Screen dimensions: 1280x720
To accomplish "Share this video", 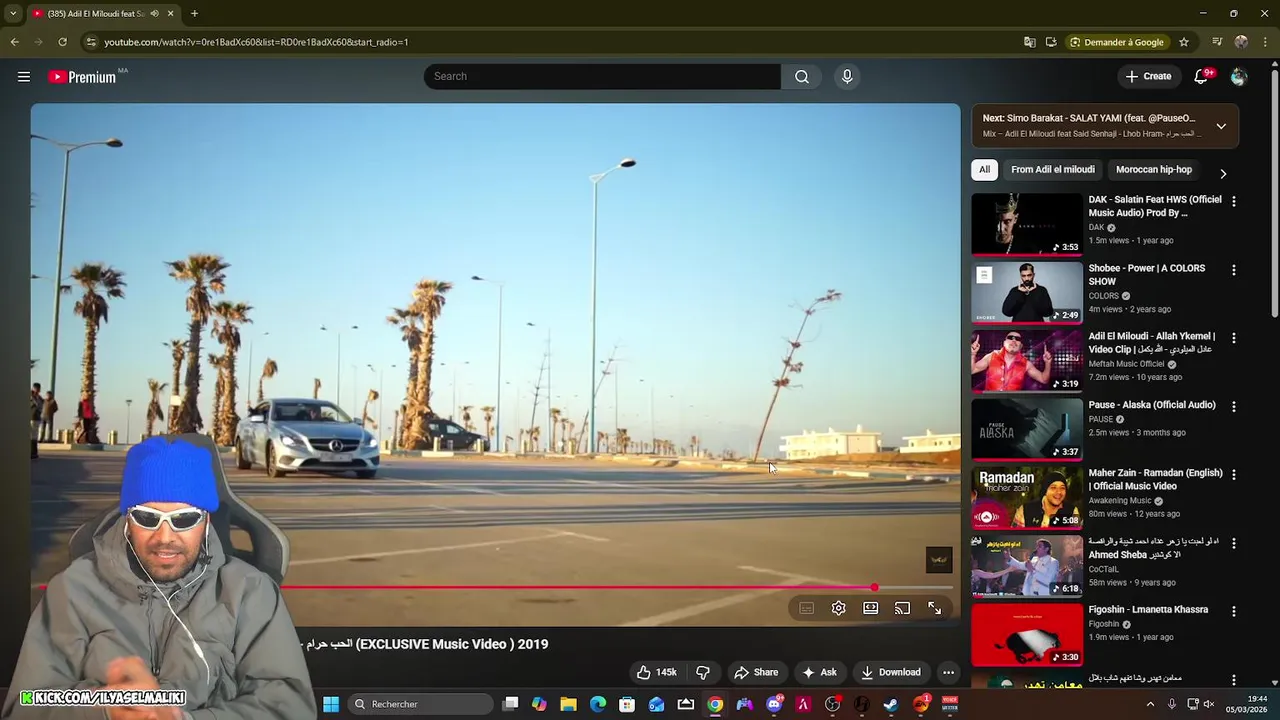I will coord(755,672).
